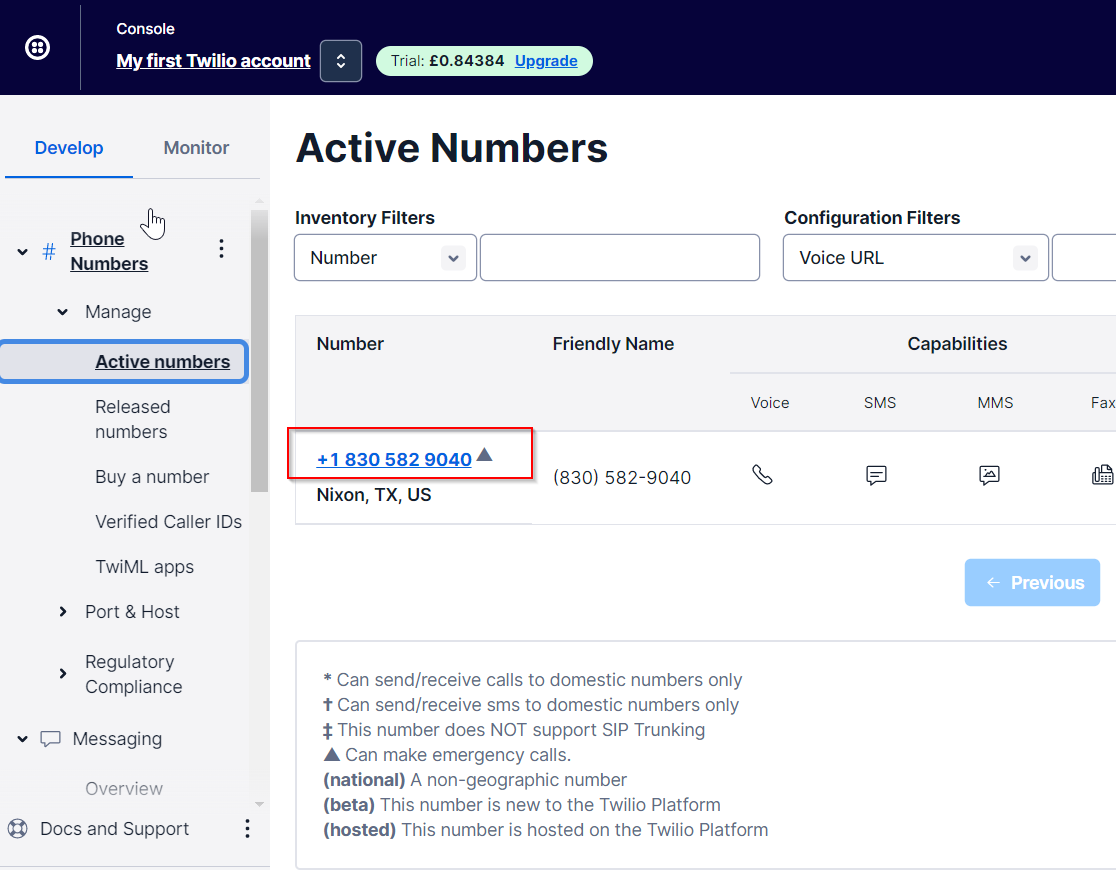Go to Buy a number
This screenshot has height=870, width=1116.
tap(152, 477)
